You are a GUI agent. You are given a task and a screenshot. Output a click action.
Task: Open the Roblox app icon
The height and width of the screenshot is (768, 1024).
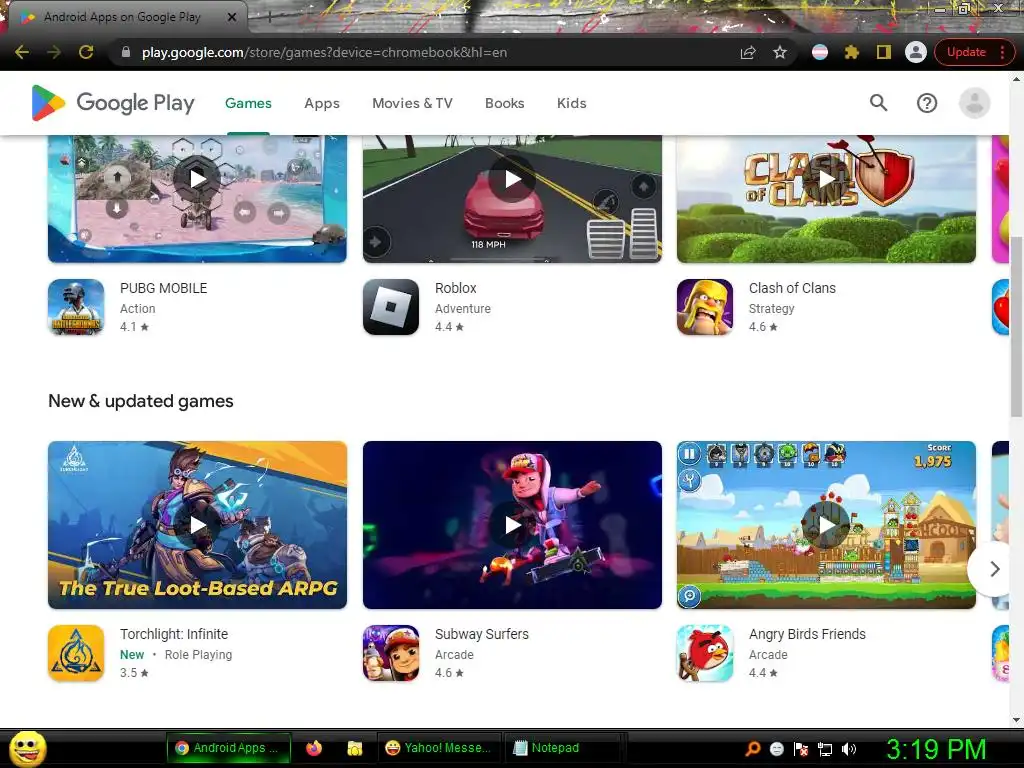[391, 307]
